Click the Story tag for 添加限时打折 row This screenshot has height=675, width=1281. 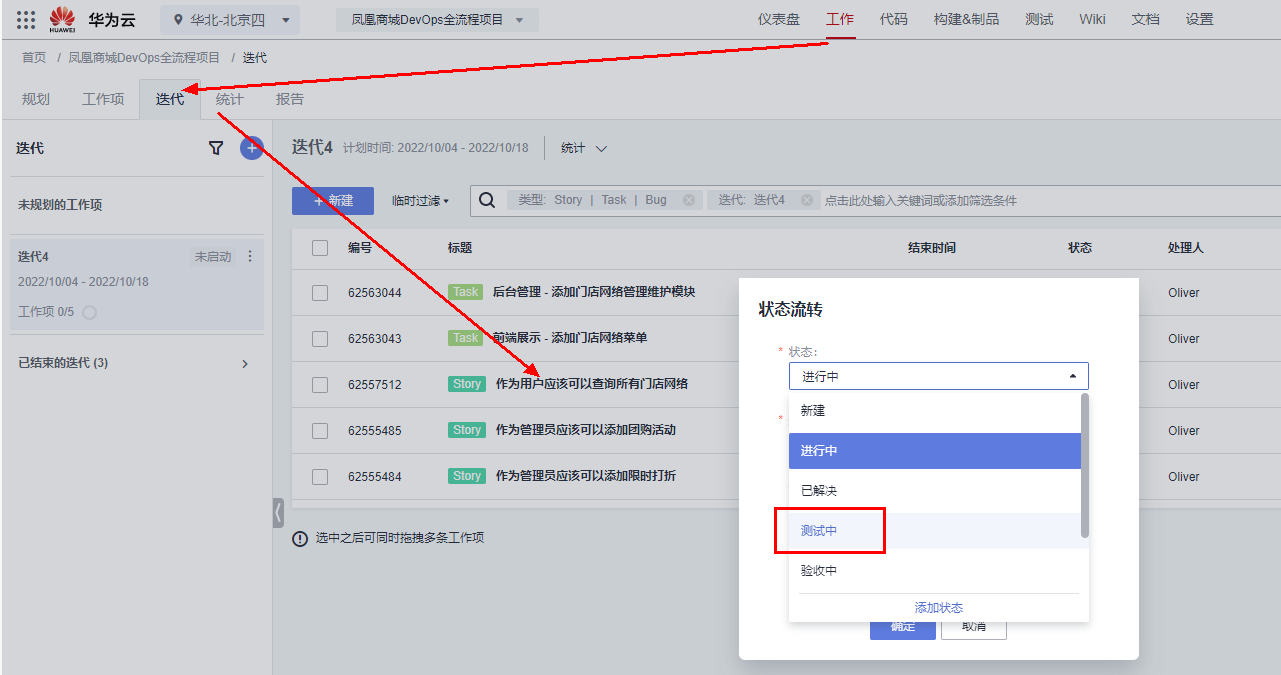pos(467,476)
